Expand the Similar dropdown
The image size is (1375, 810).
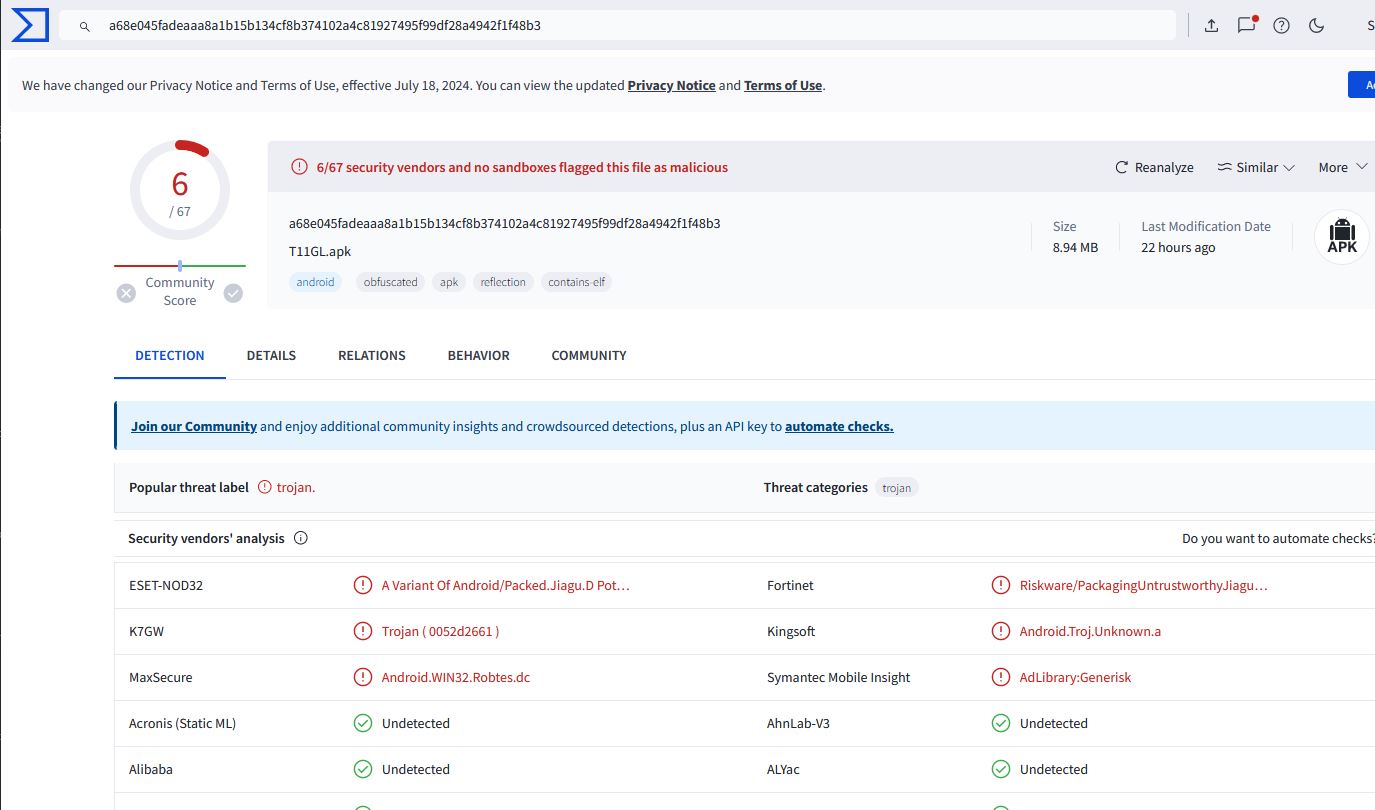coord(1256,167)
